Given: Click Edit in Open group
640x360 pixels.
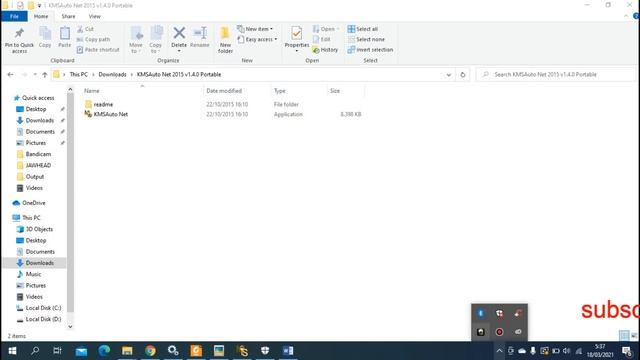Looking at the screenshot, I should [322, 40].
